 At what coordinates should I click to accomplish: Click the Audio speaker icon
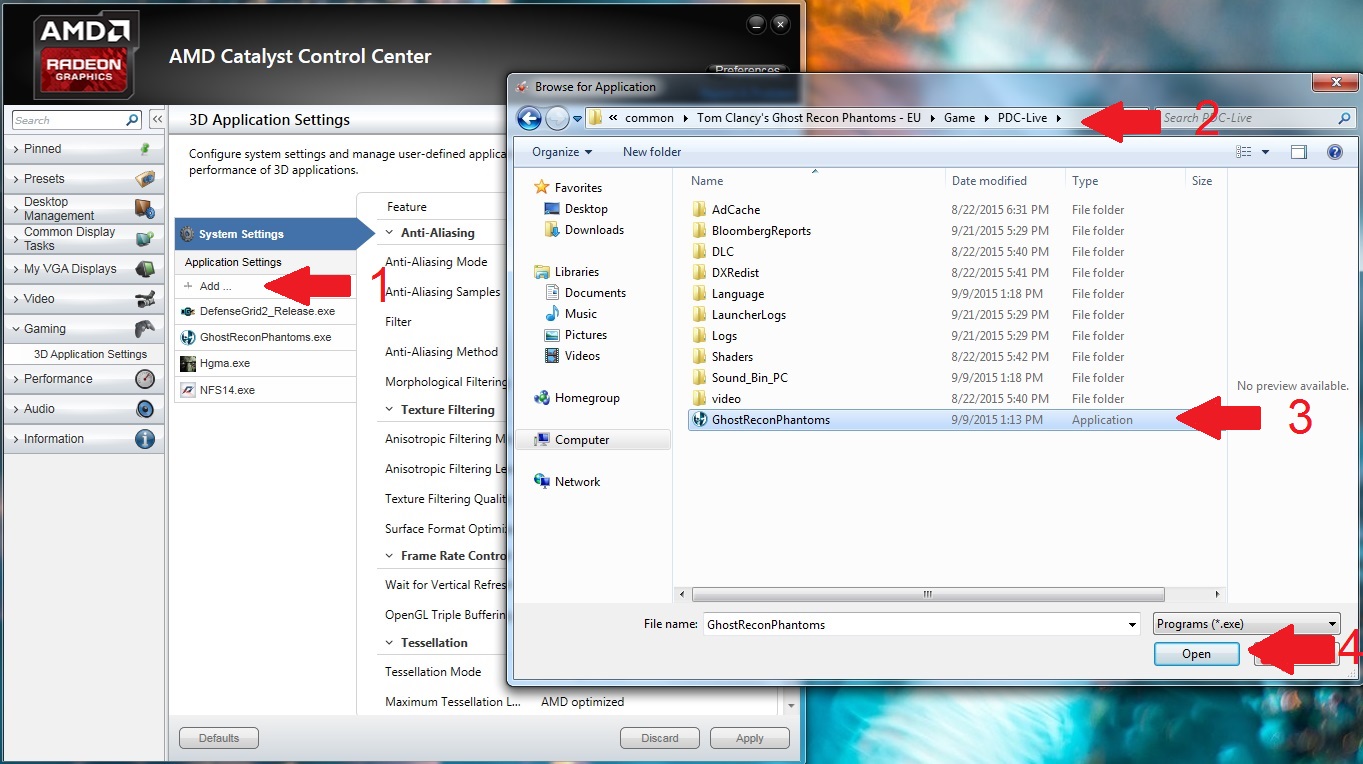point(146,409)
